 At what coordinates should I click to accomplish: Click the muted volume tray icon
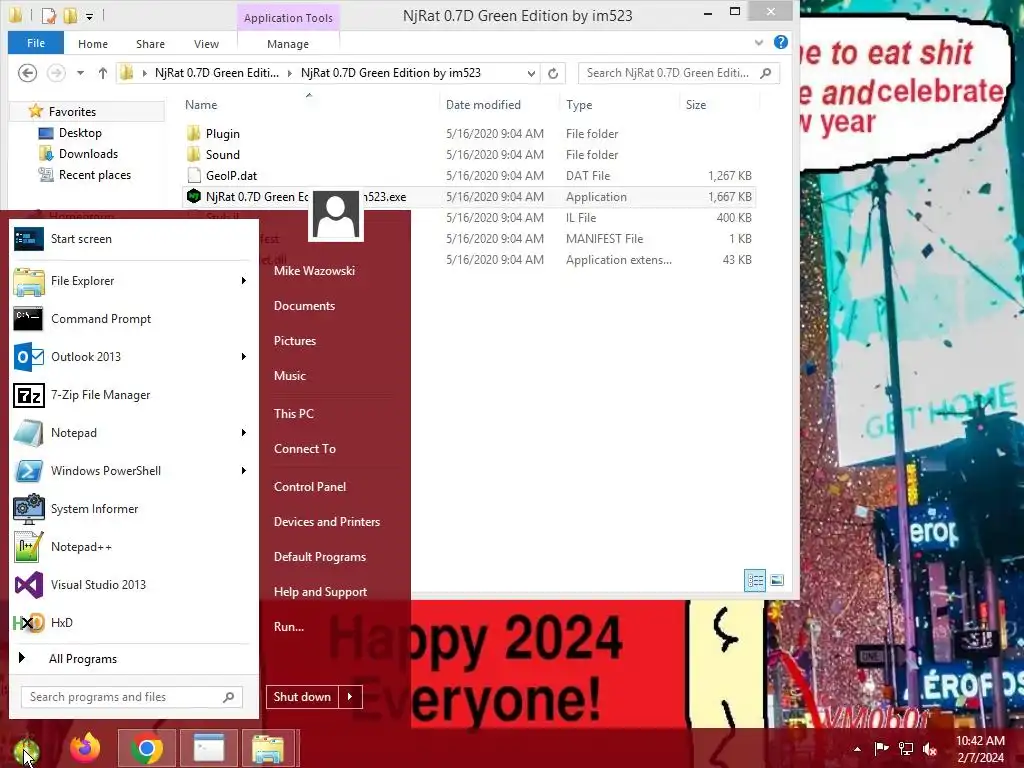tap(930, 748)
